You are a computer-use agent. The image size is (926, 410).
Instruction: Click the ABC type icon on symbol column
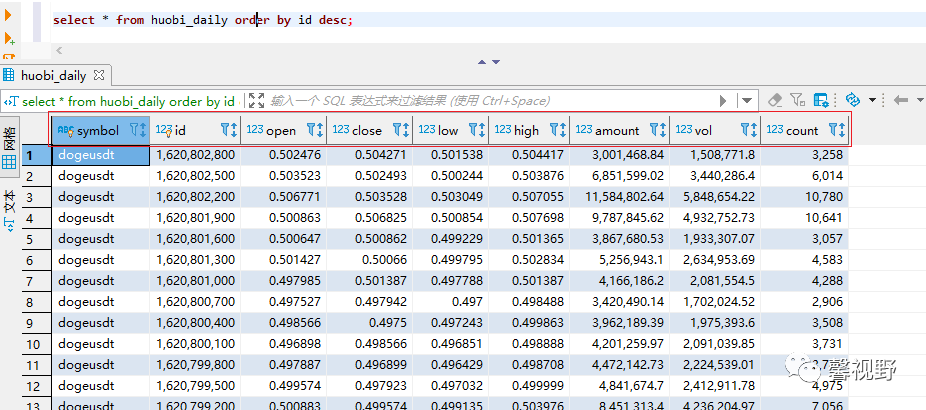pyautogui.click(x=66, y=131)
